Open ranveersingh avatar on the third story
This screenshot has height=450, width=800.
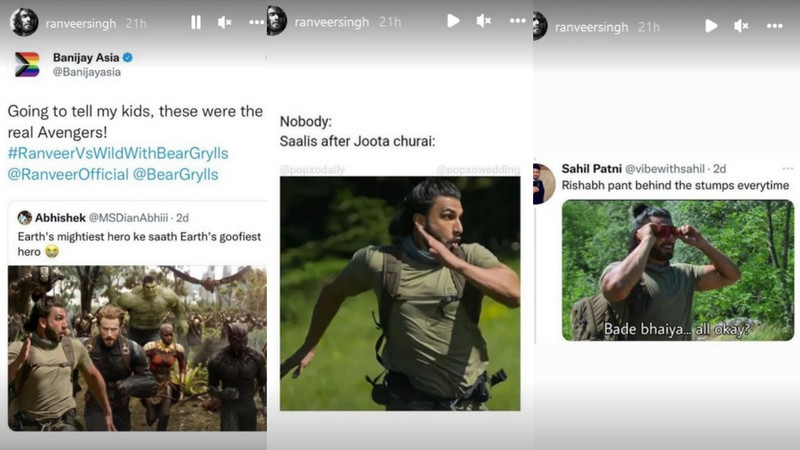click(x=540, y=26)
